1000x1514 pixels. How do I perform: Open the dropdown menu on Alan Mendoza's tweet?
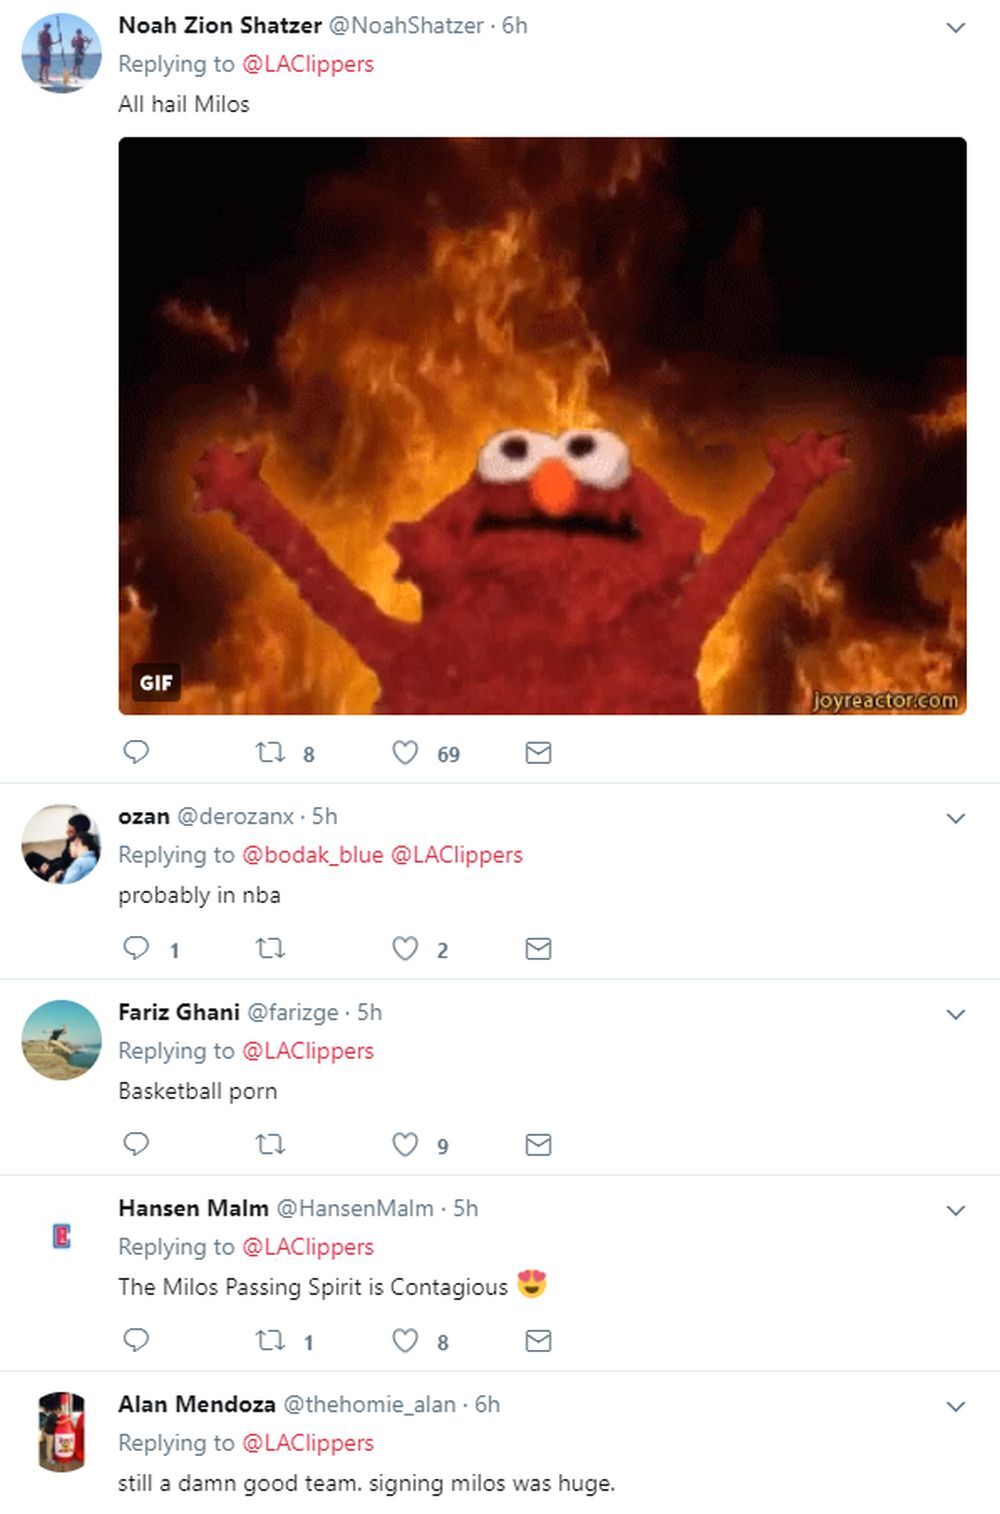955,1407
